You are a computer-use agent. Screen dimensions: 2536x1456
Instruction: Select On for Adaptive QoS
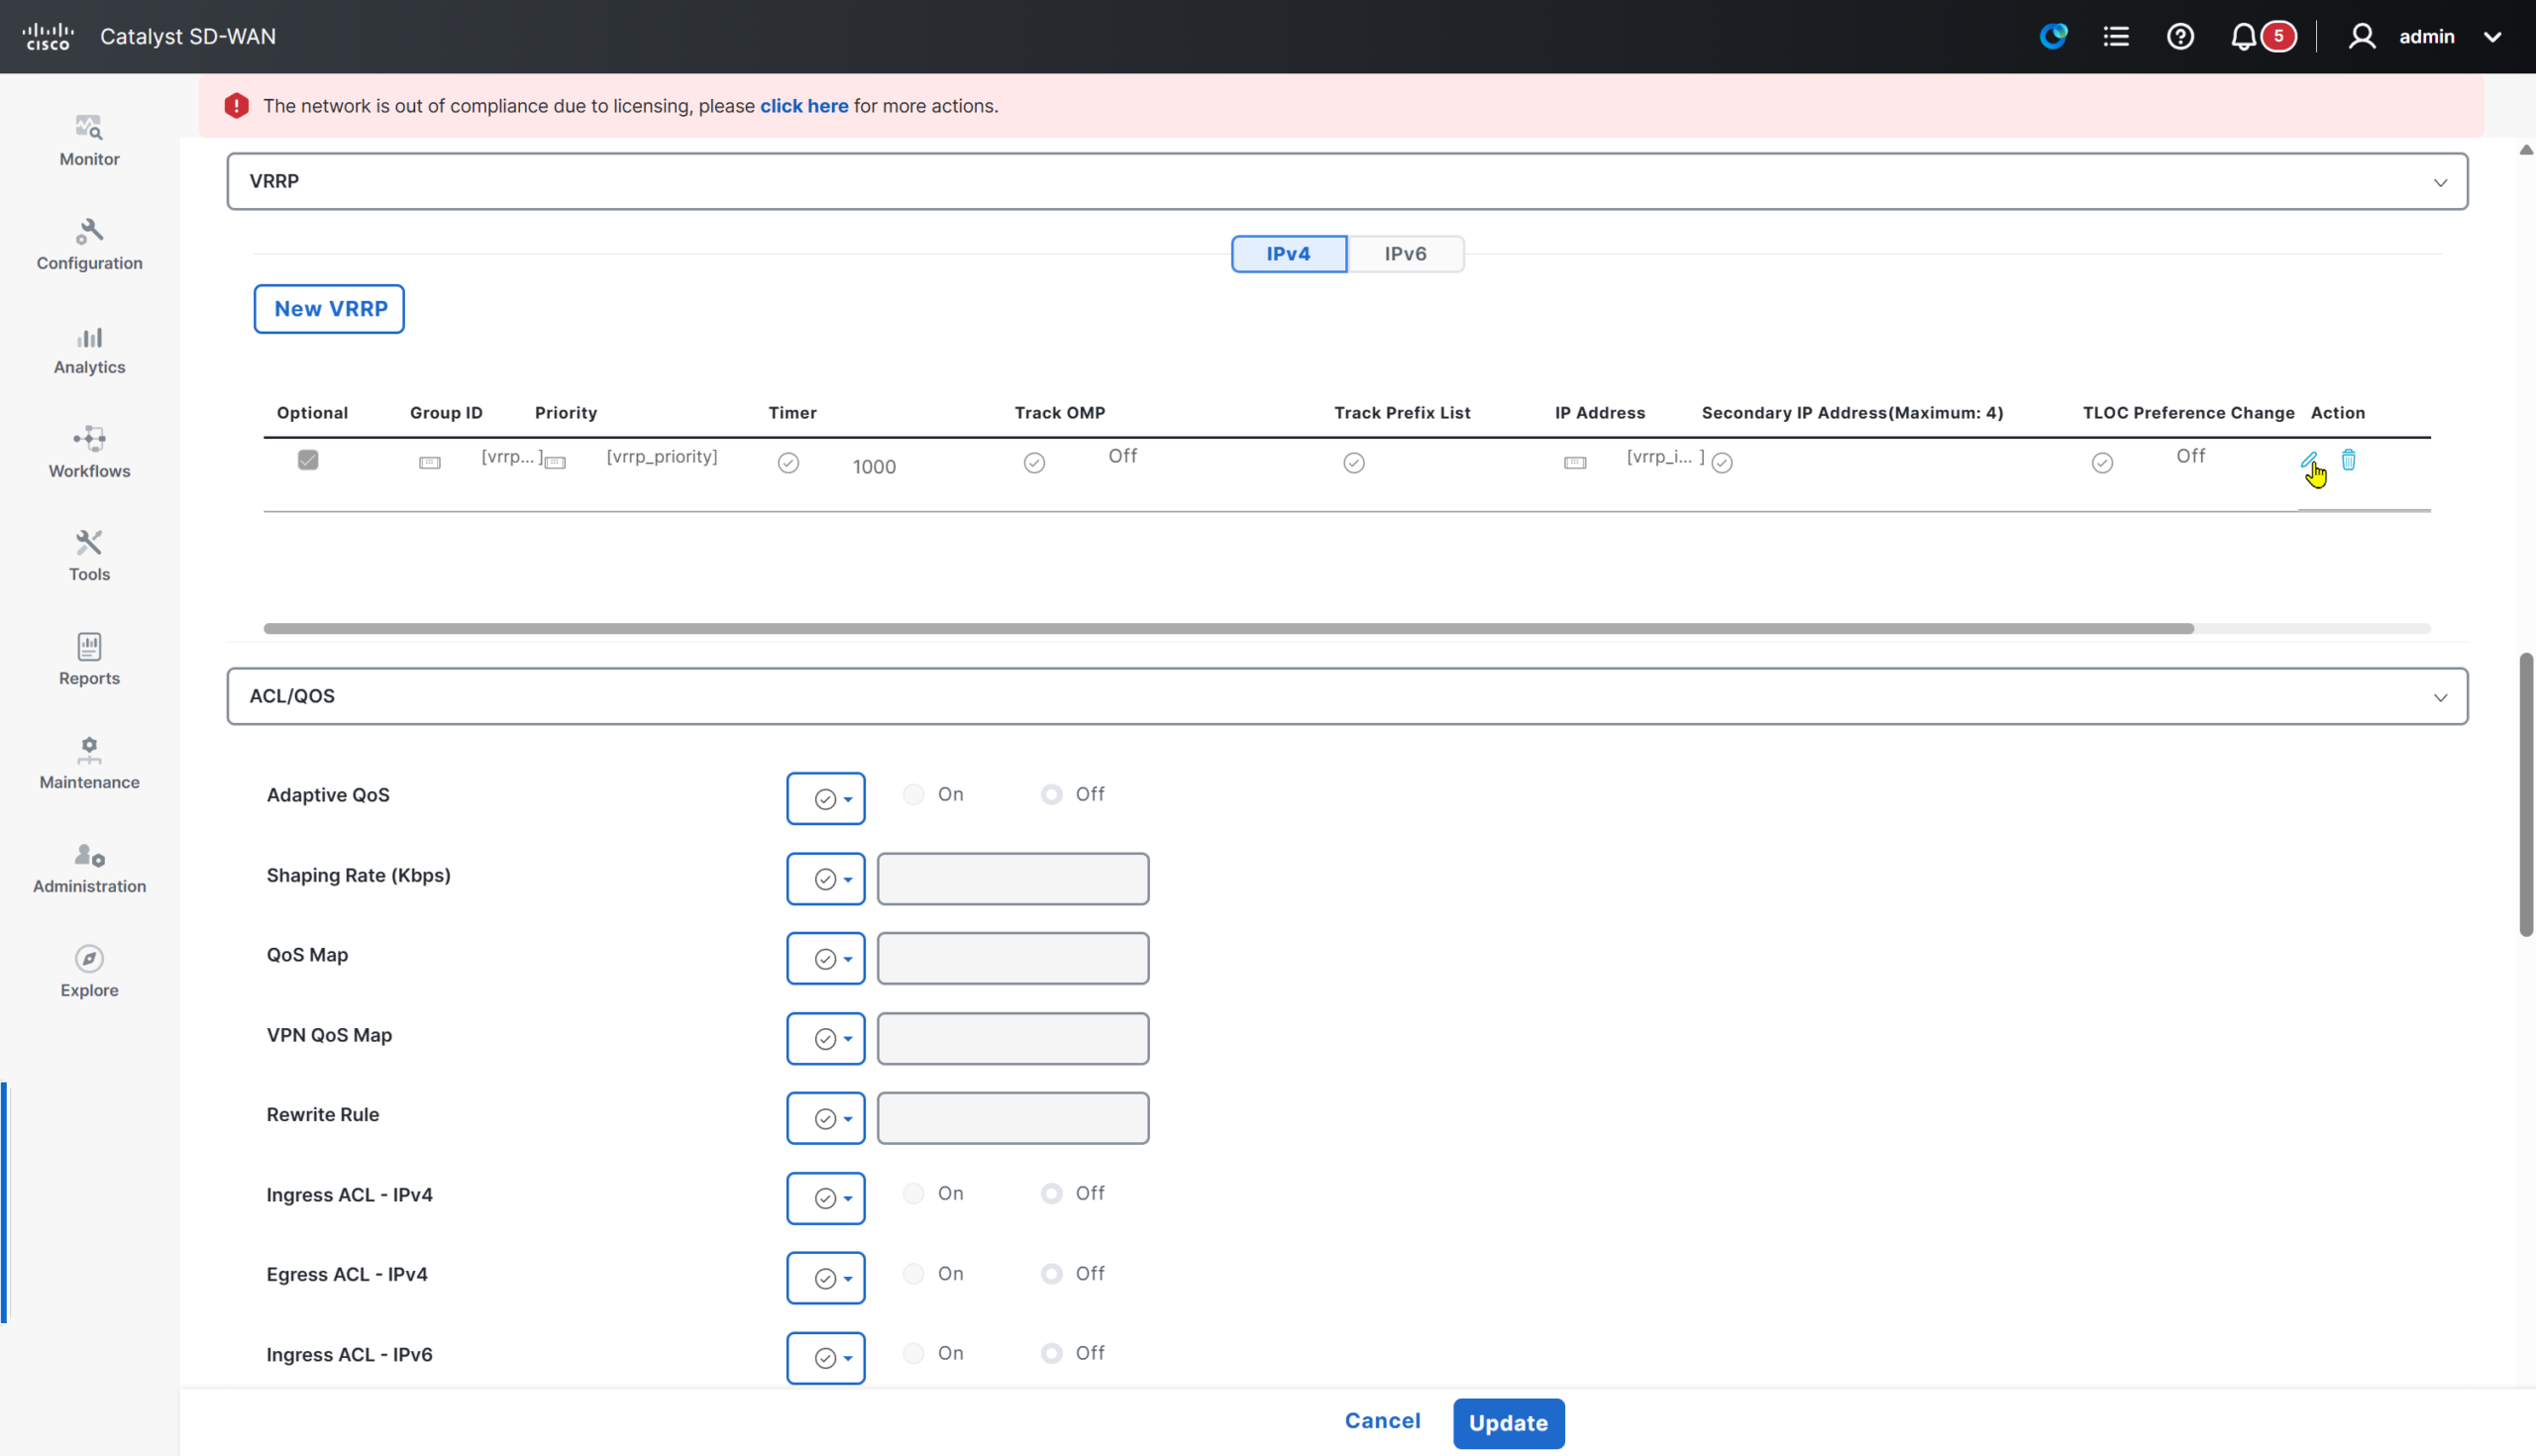coord(913,794)
